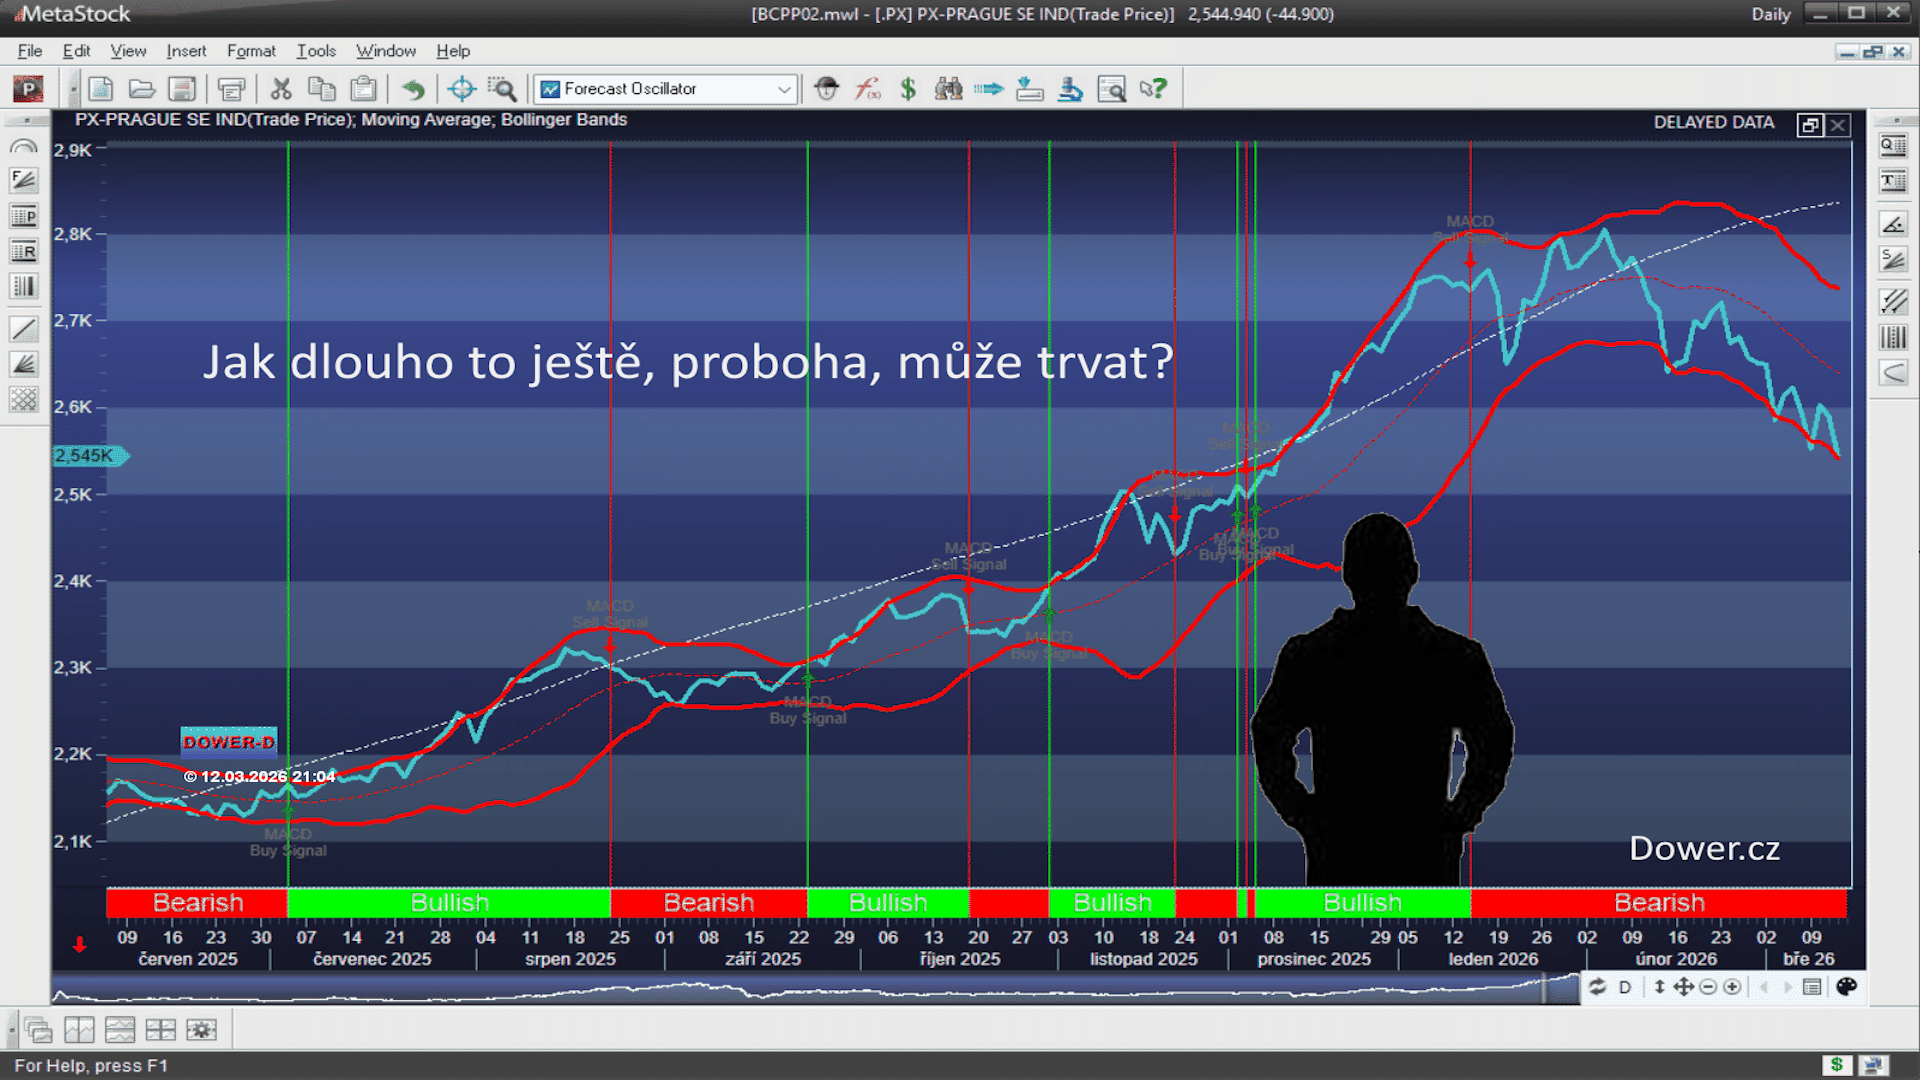Viewport: 1920px width, 1080px height.
Task: Toggle the pan arrows chart mode
Action: pos(1683,987)
